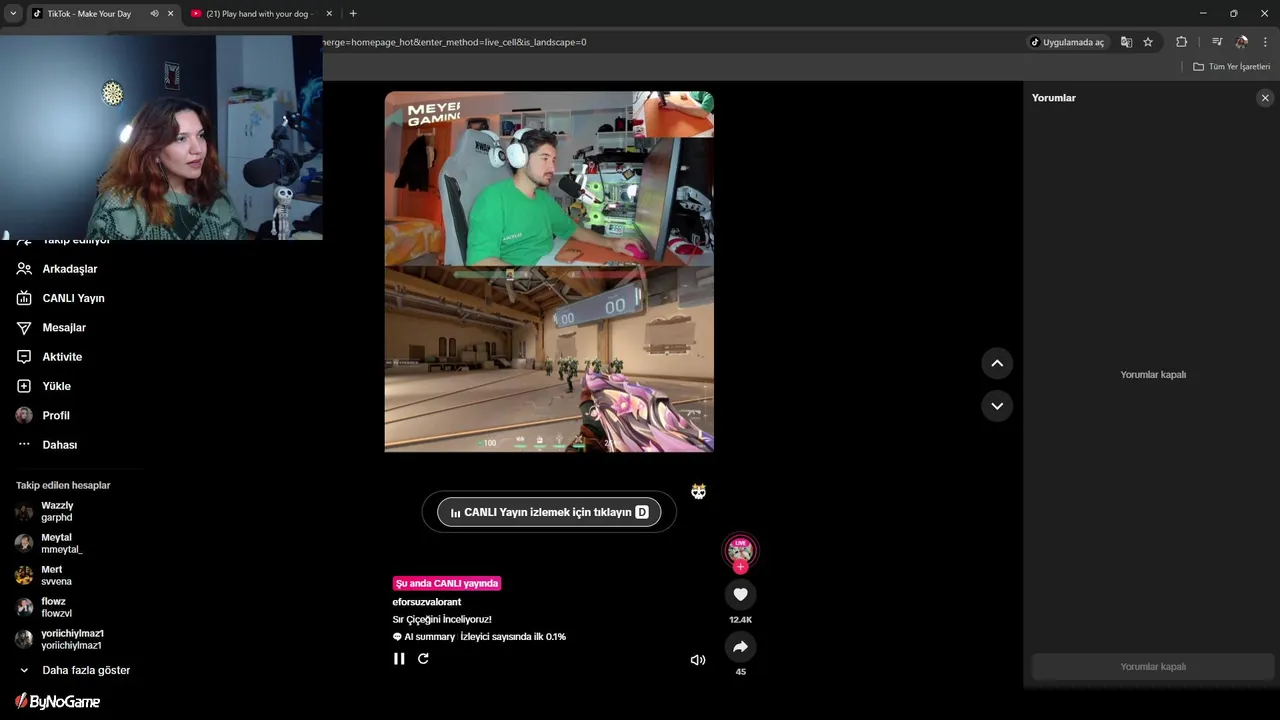Click the Takip edilen hesaplar heading
The width and height of the screenshot is (1280, 720).
point(63,485)
